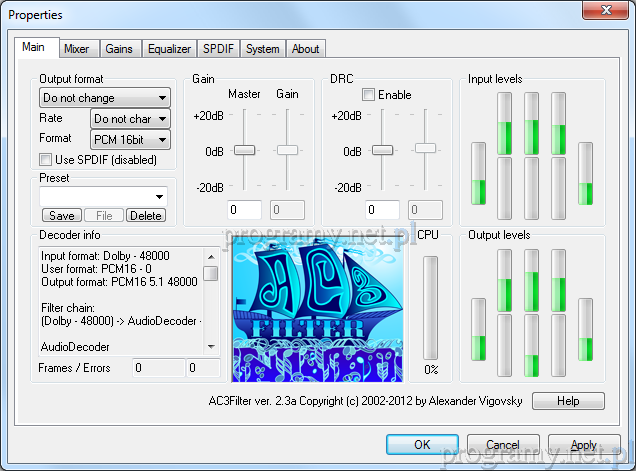The height and width of the screenshot is (471, 636).
Task: Open the About tab
Action: 305,49
